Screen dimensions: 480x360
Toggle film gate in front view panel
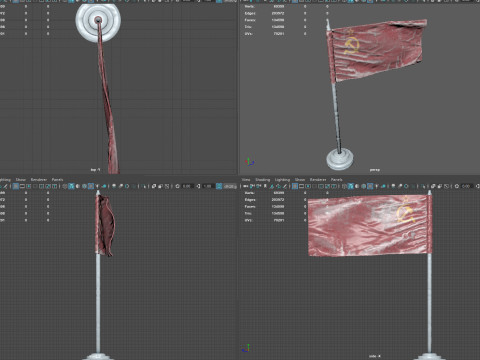point(22,186)
